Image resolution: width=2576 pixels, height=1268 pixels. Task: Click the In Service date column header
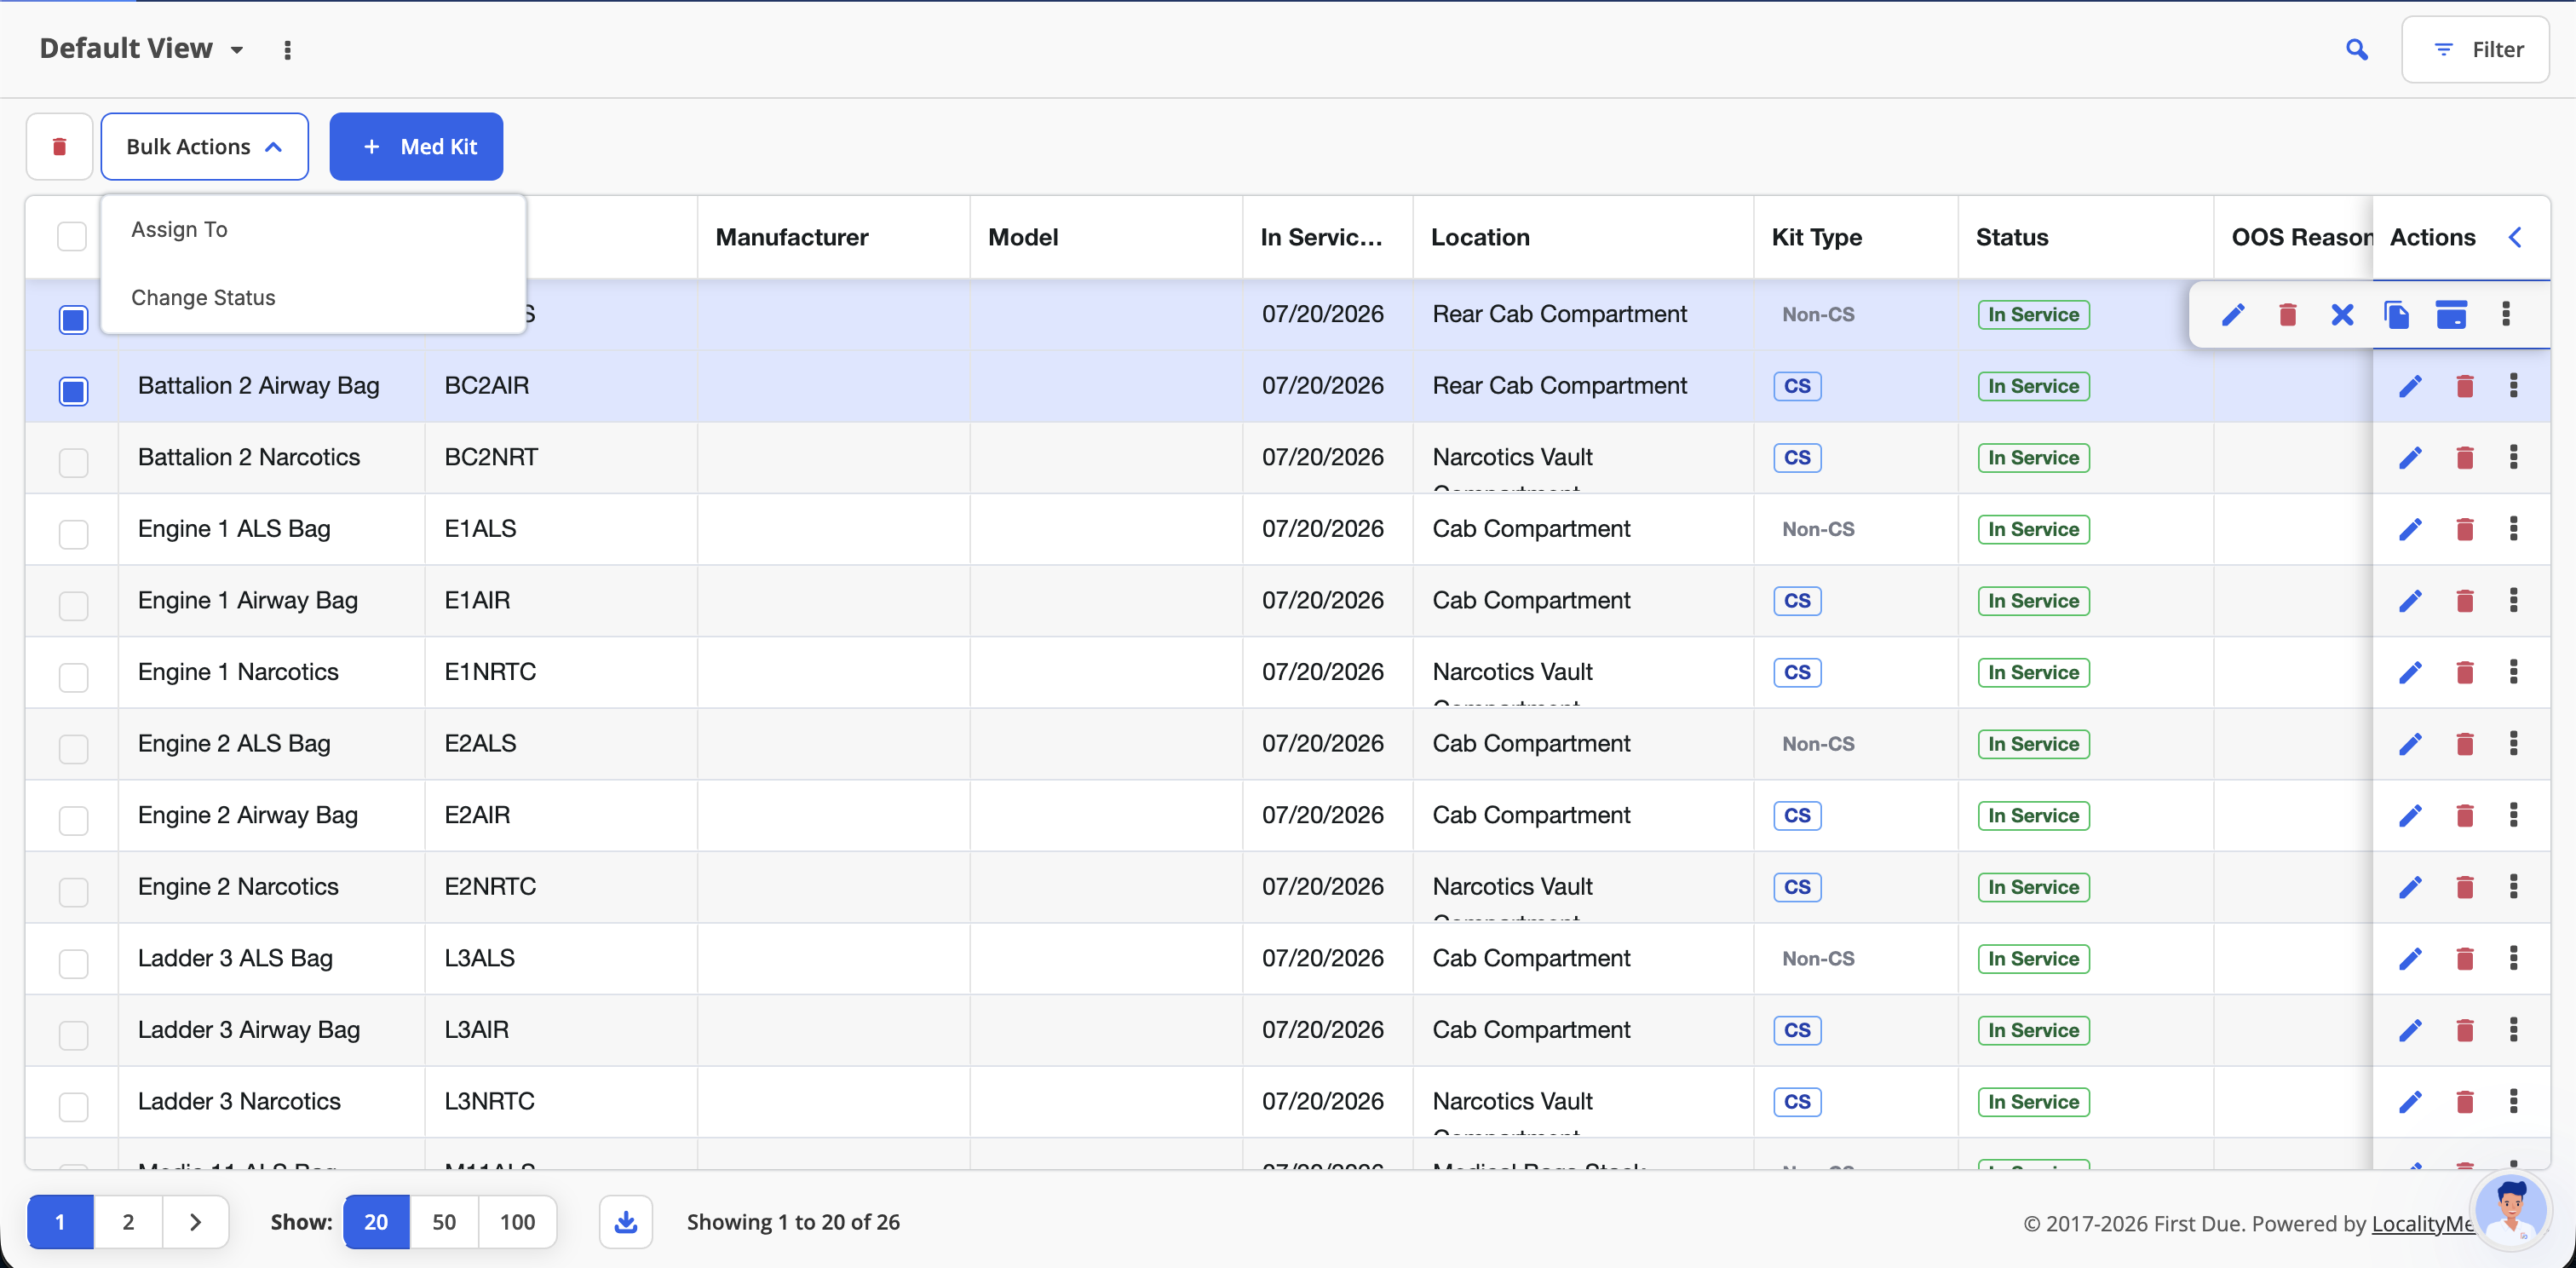point(1321,237)
